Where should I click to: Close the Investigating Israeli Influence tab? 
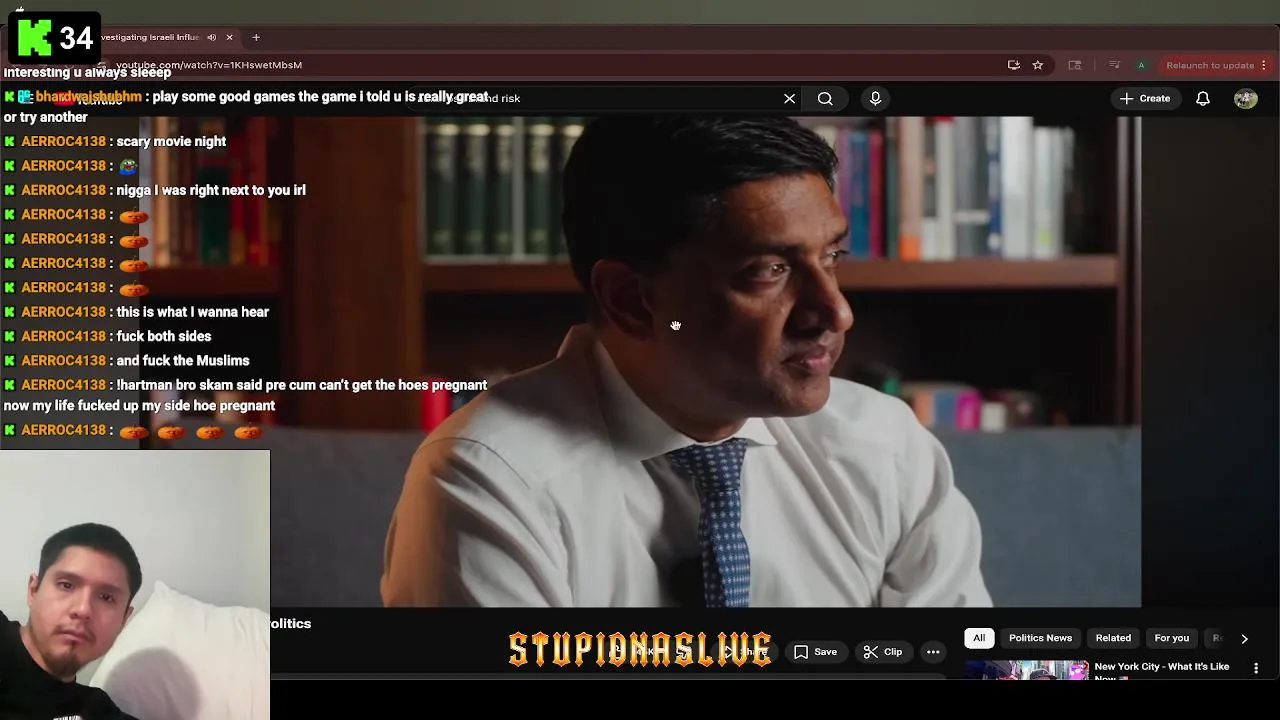229,37
